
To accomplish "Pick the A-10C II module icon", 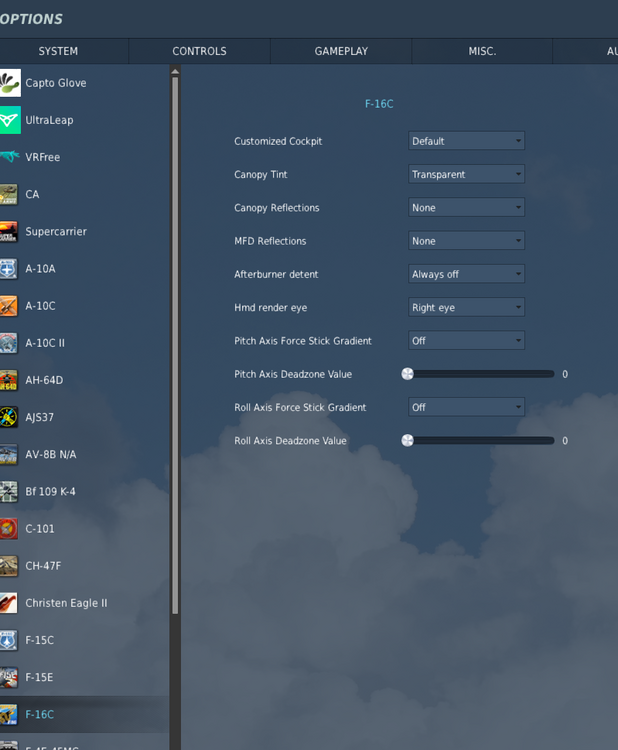I will [9, 343].
